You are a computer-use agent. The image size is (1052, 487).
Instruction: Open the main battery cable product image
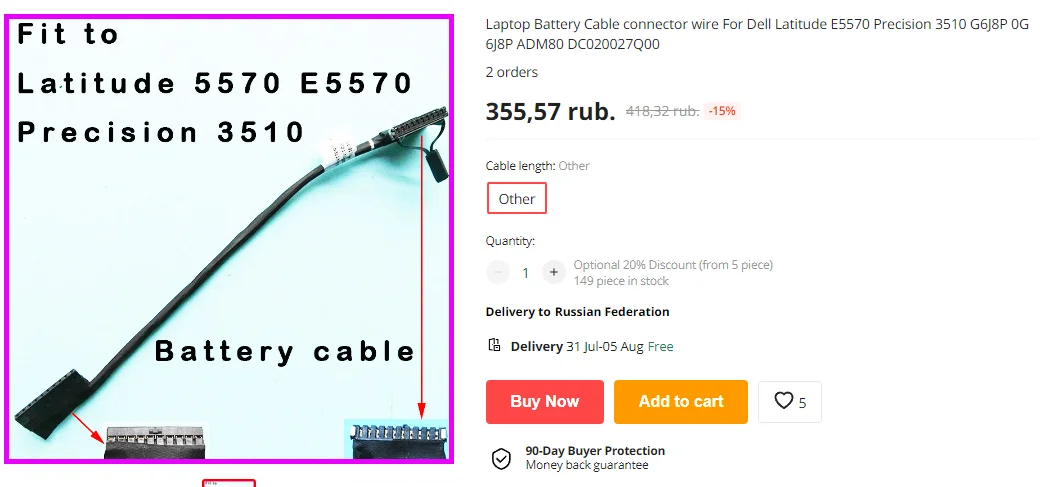coord(229,239)
